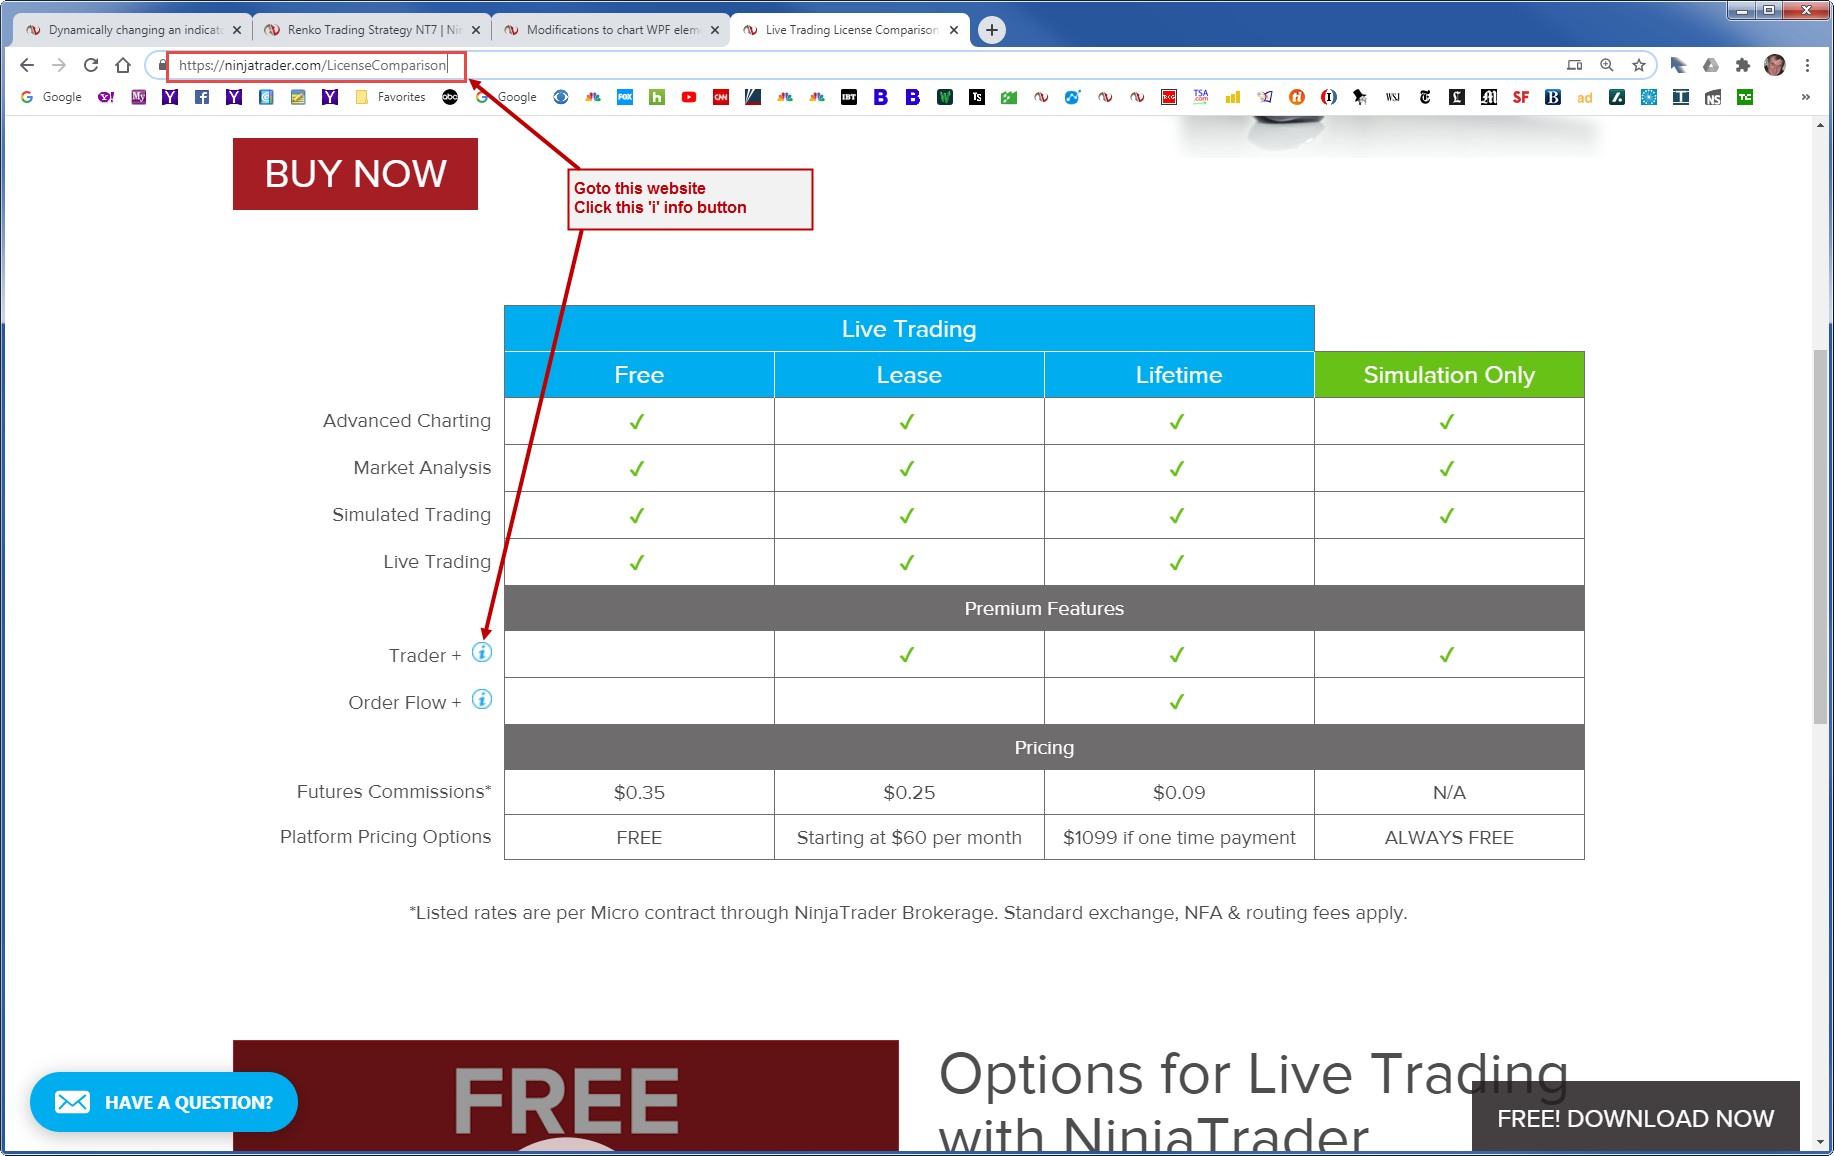1834x1156 pixels.
Task: Open the Facebook bookmark
Action: pos(202,97)
